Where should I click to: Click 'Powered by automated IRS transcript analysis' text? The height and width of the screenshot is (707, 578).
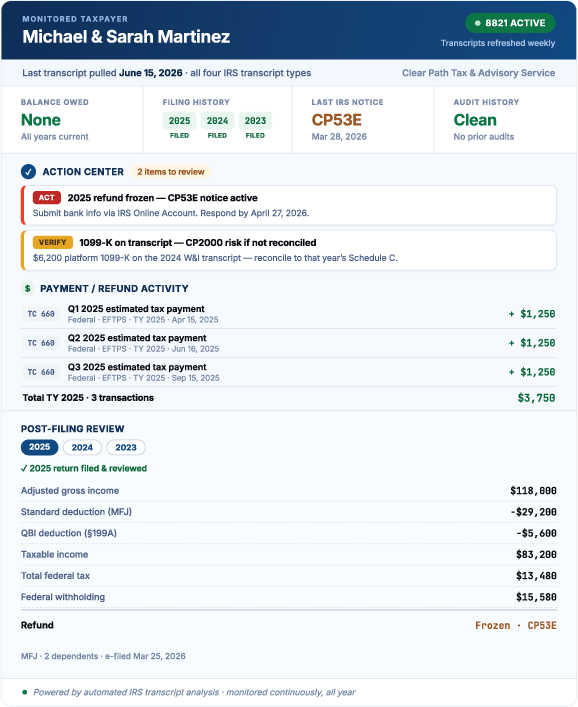(194, 692)
